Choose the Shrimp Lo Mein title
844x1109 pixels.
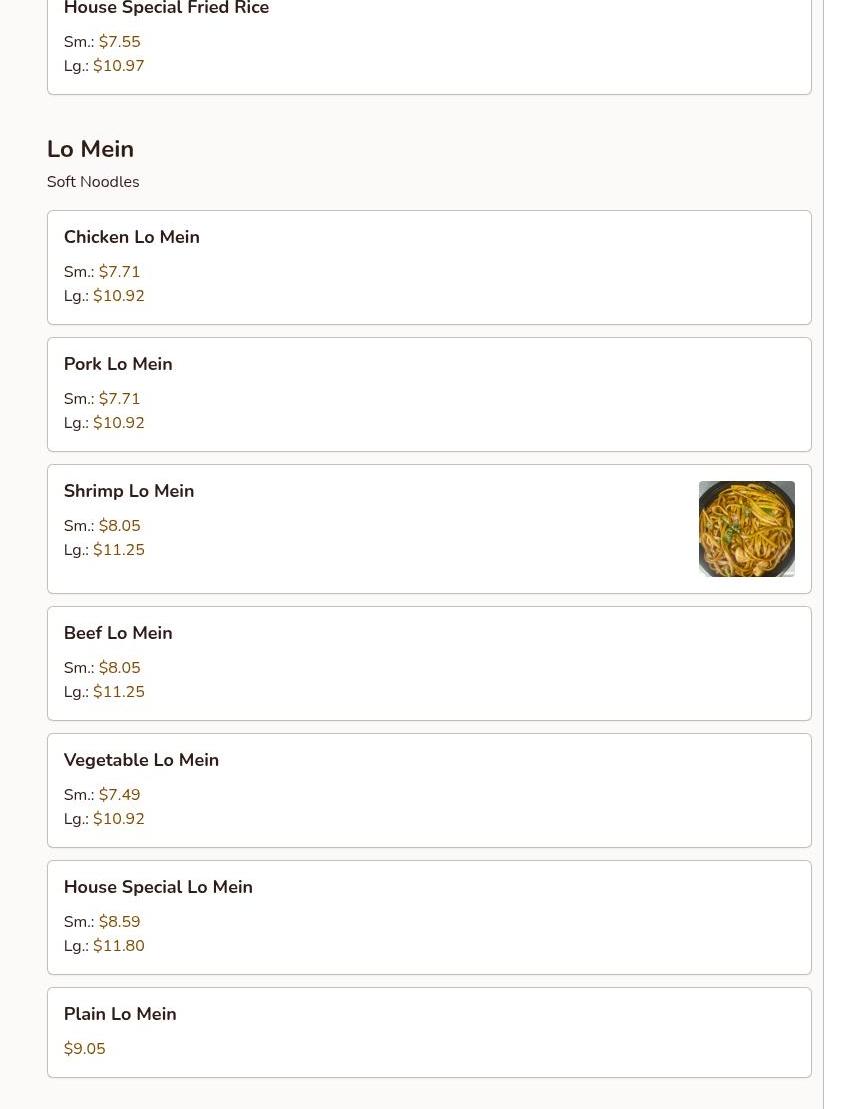click(x=129, y=491)
